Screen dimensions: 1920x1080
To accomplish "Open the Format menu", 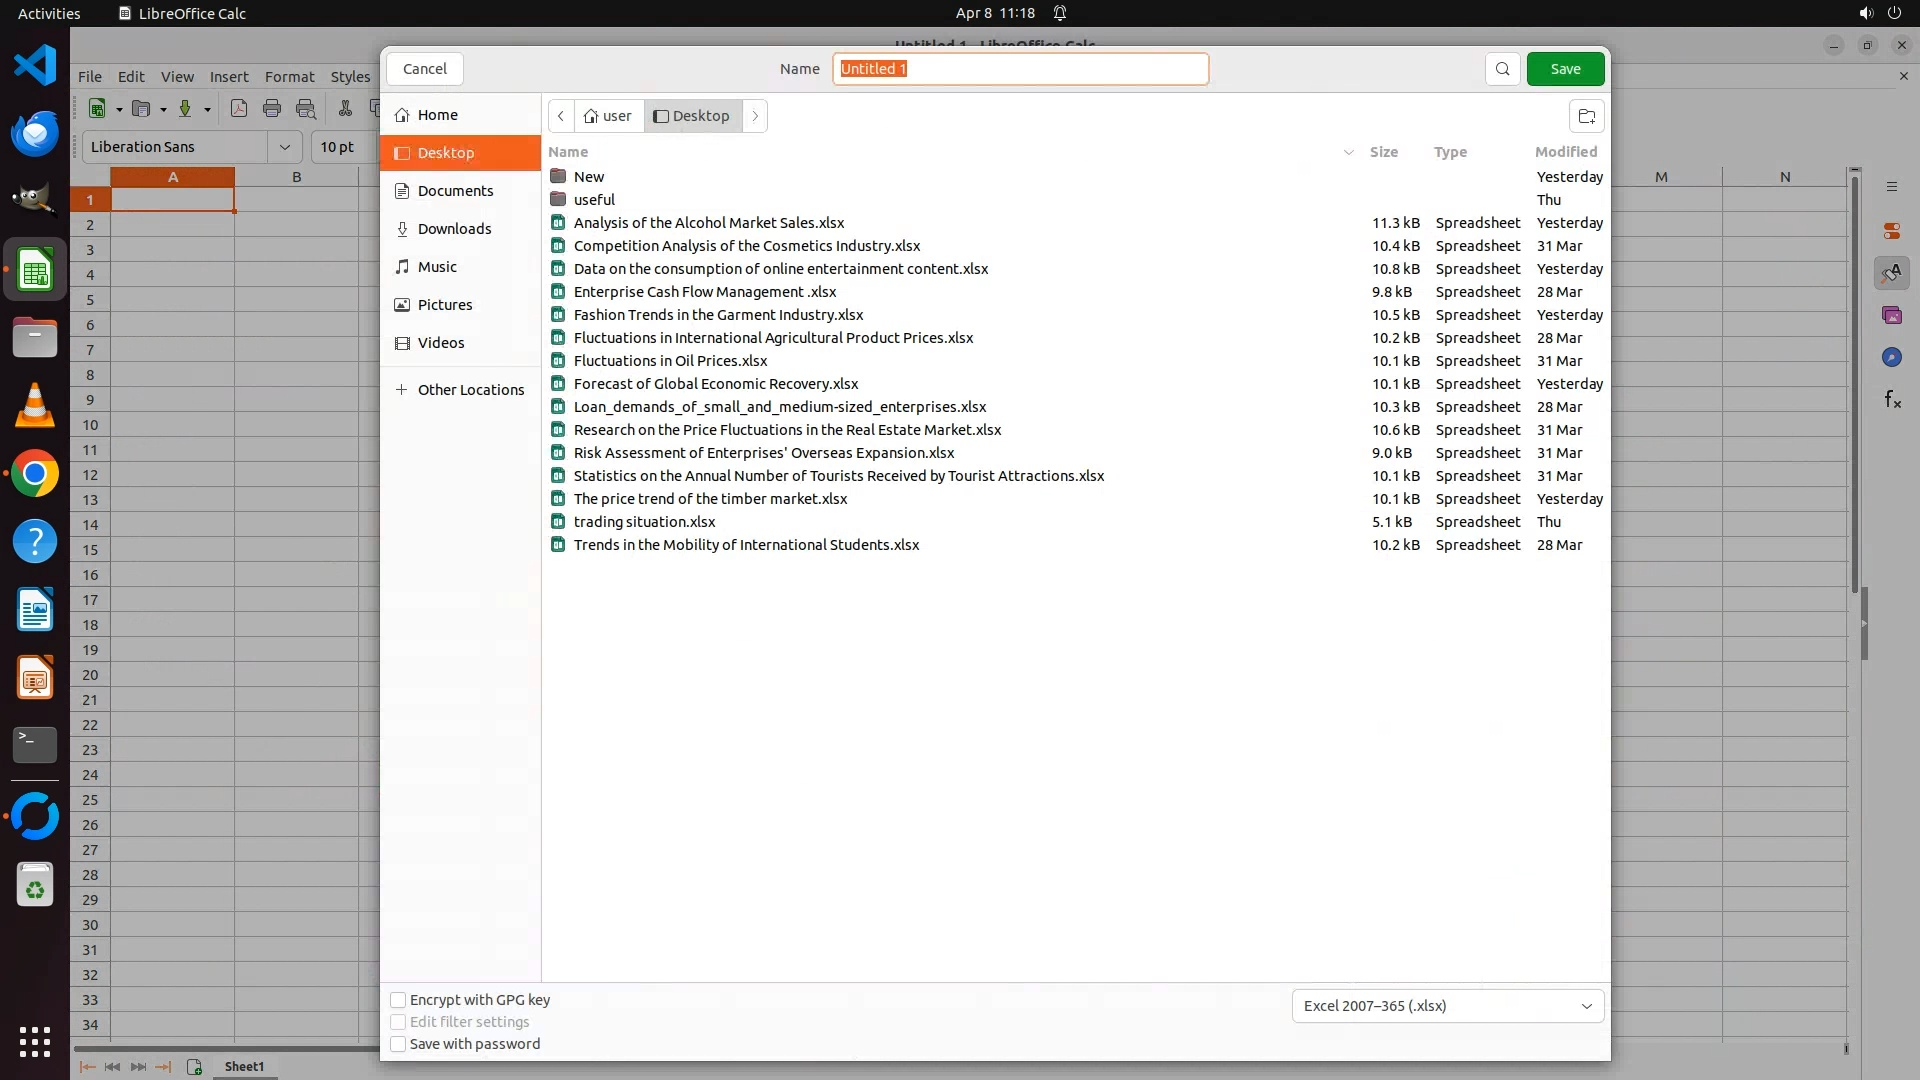I will coord(289,77).
